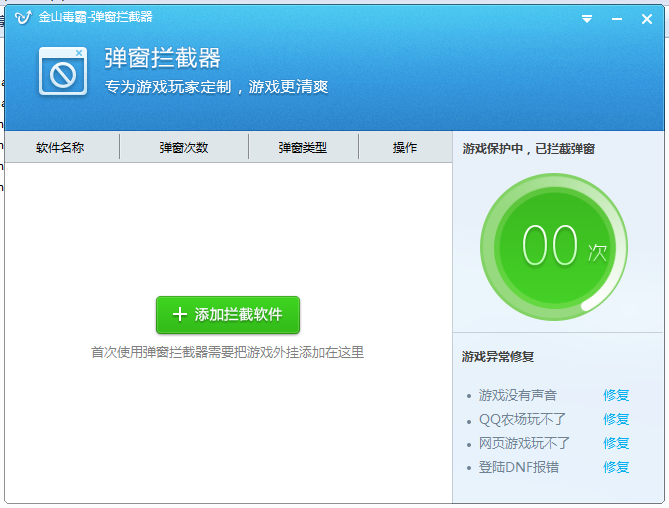Select the 弹窗类型 column header

(x=303, y=148)
